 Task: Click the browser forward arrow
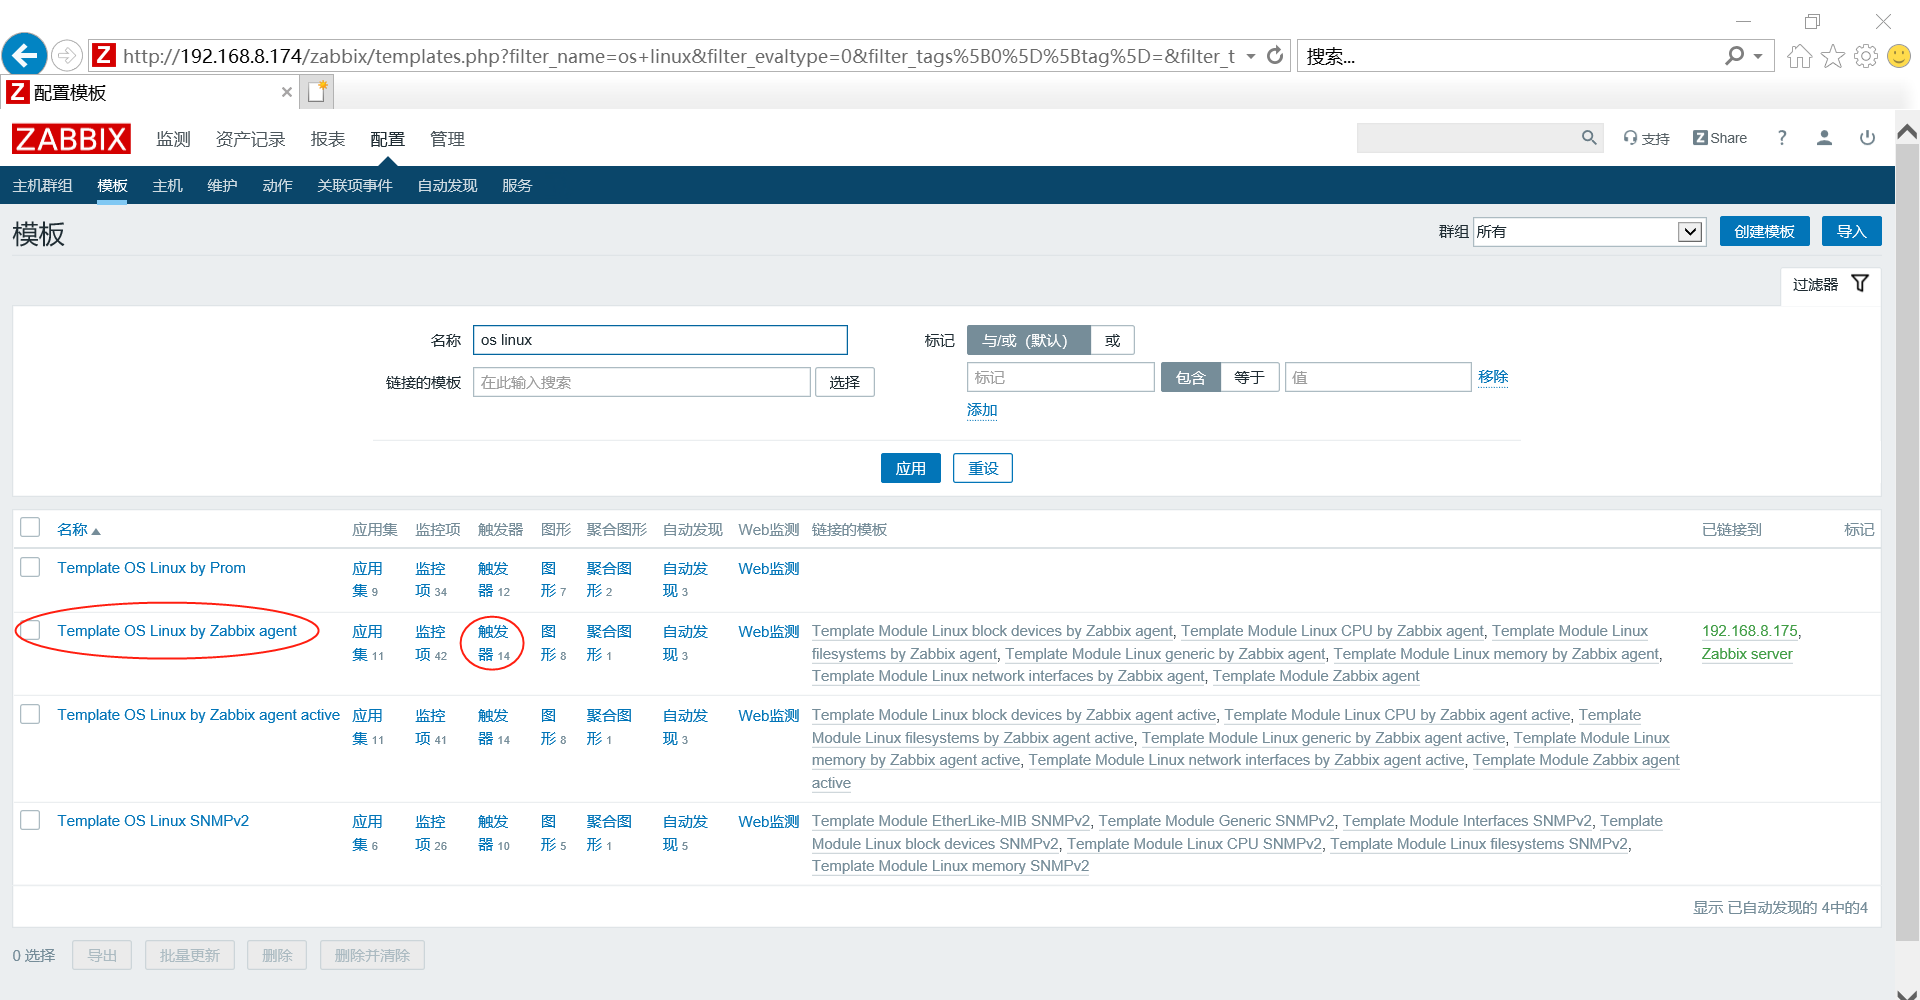tap(67, 55)
